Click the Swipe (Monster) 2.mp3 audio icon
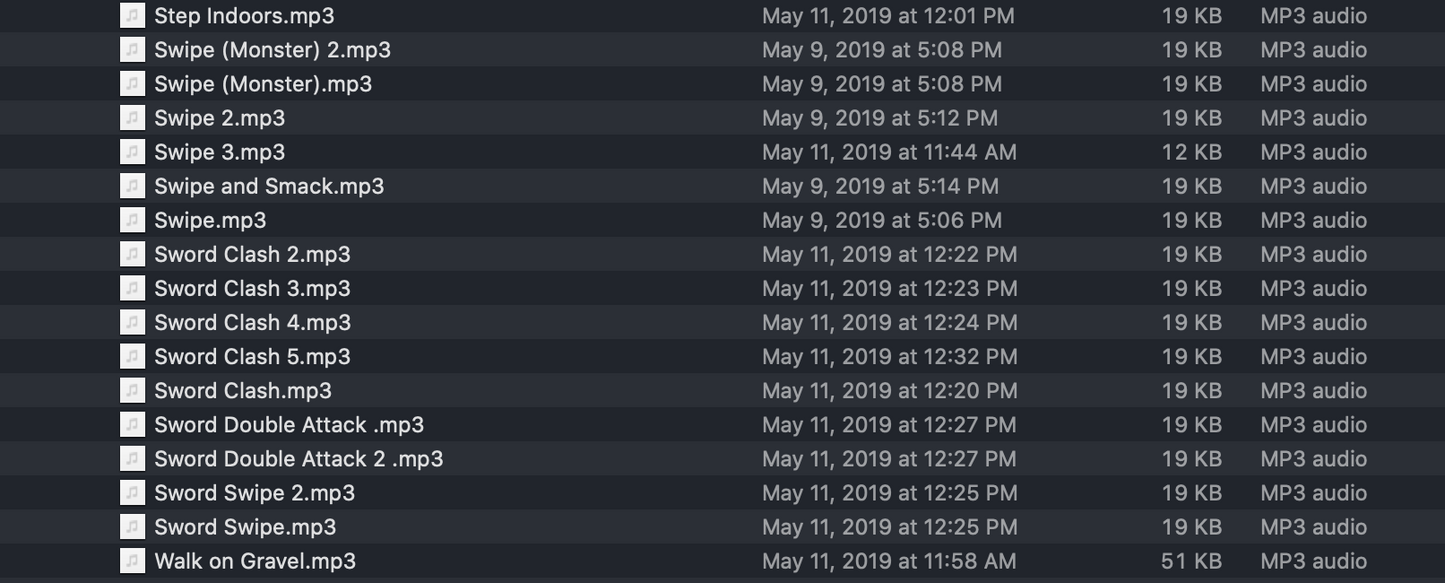This screenshot has height=583, width=1445. click(132, 50)
